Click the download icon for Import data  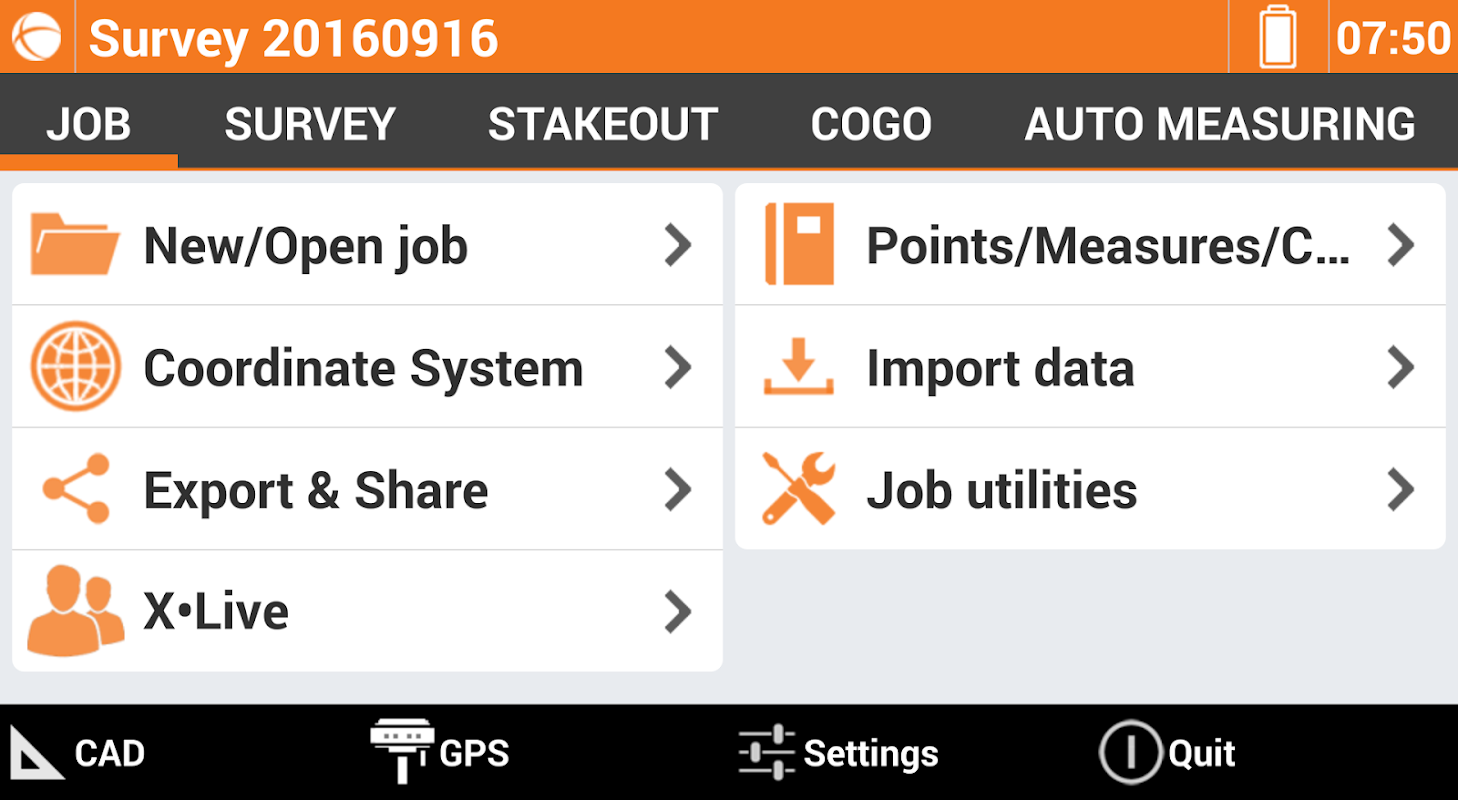tap(799, 367)
